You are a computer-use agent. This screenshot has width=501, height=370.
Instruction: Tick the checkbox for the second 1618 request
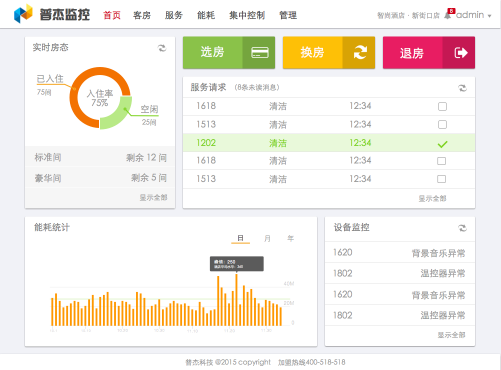(x=442, y=161)
